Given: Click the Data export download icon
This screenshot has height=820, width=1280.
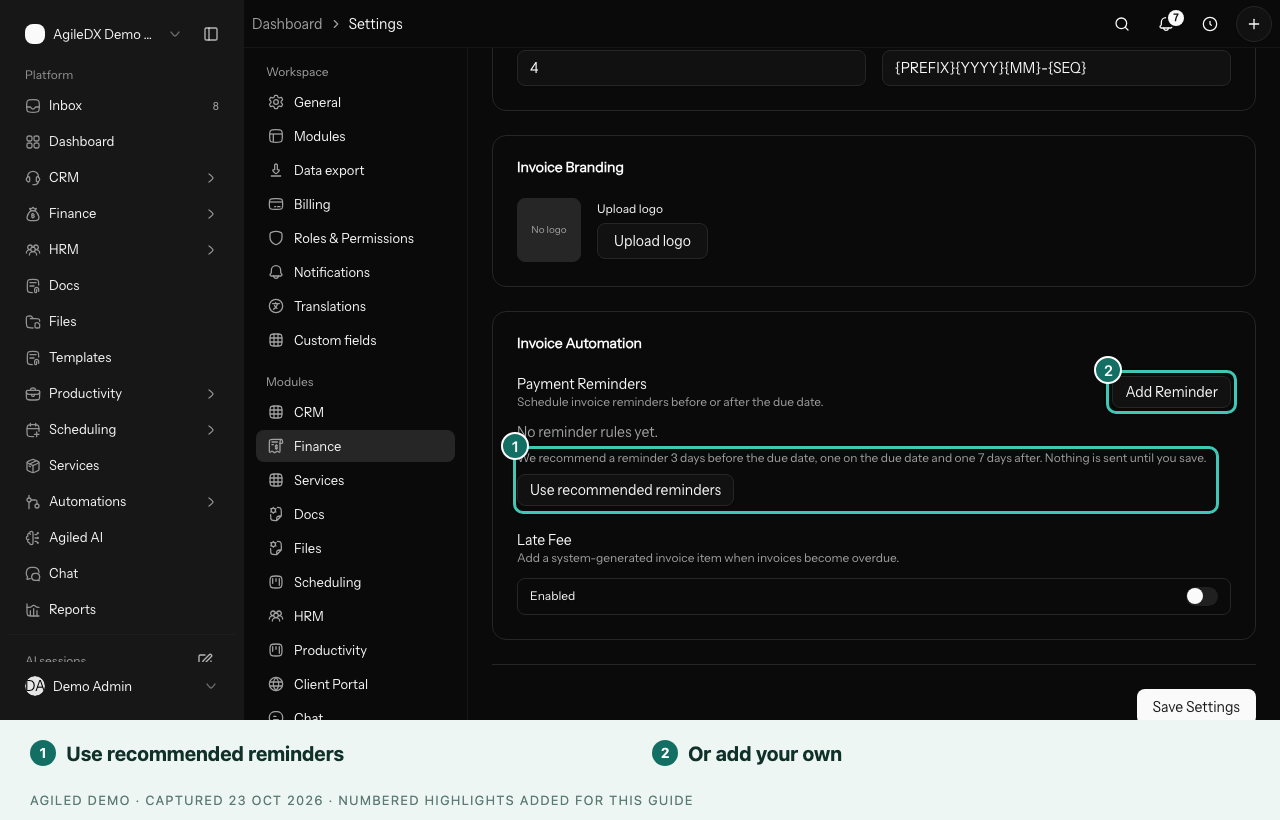Looking at the screenshot, I should 276,170.
